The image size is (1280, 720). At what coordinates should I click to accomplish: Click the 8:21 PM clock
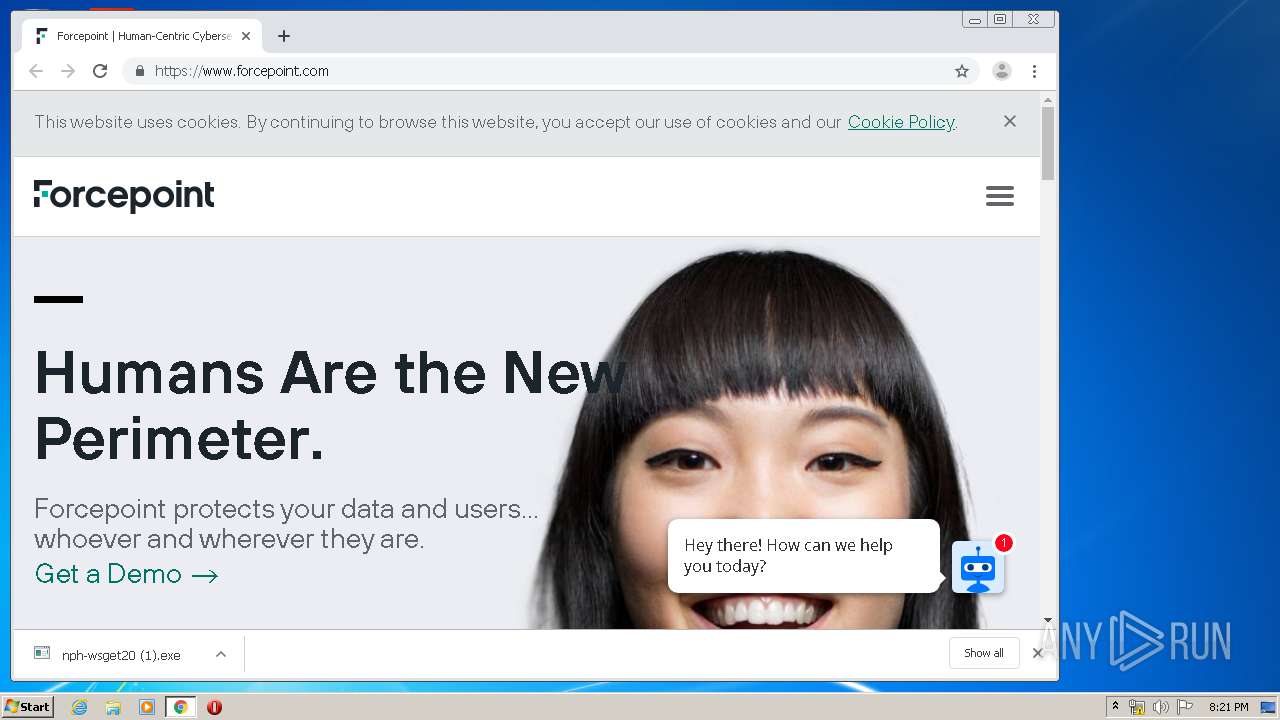1228,707
